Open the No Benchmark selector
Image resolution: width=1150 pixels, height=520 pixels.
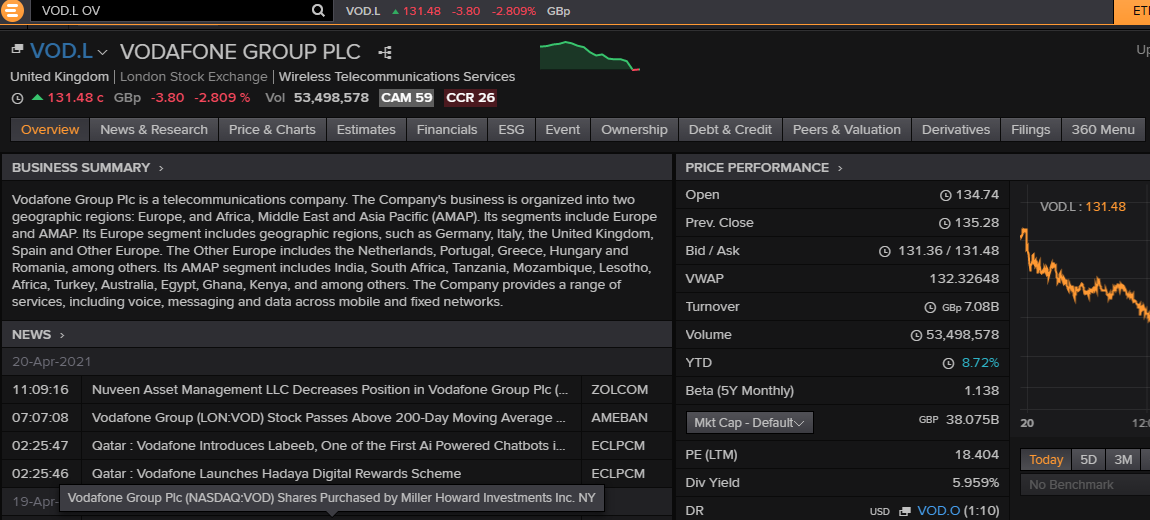[1084, 485]
